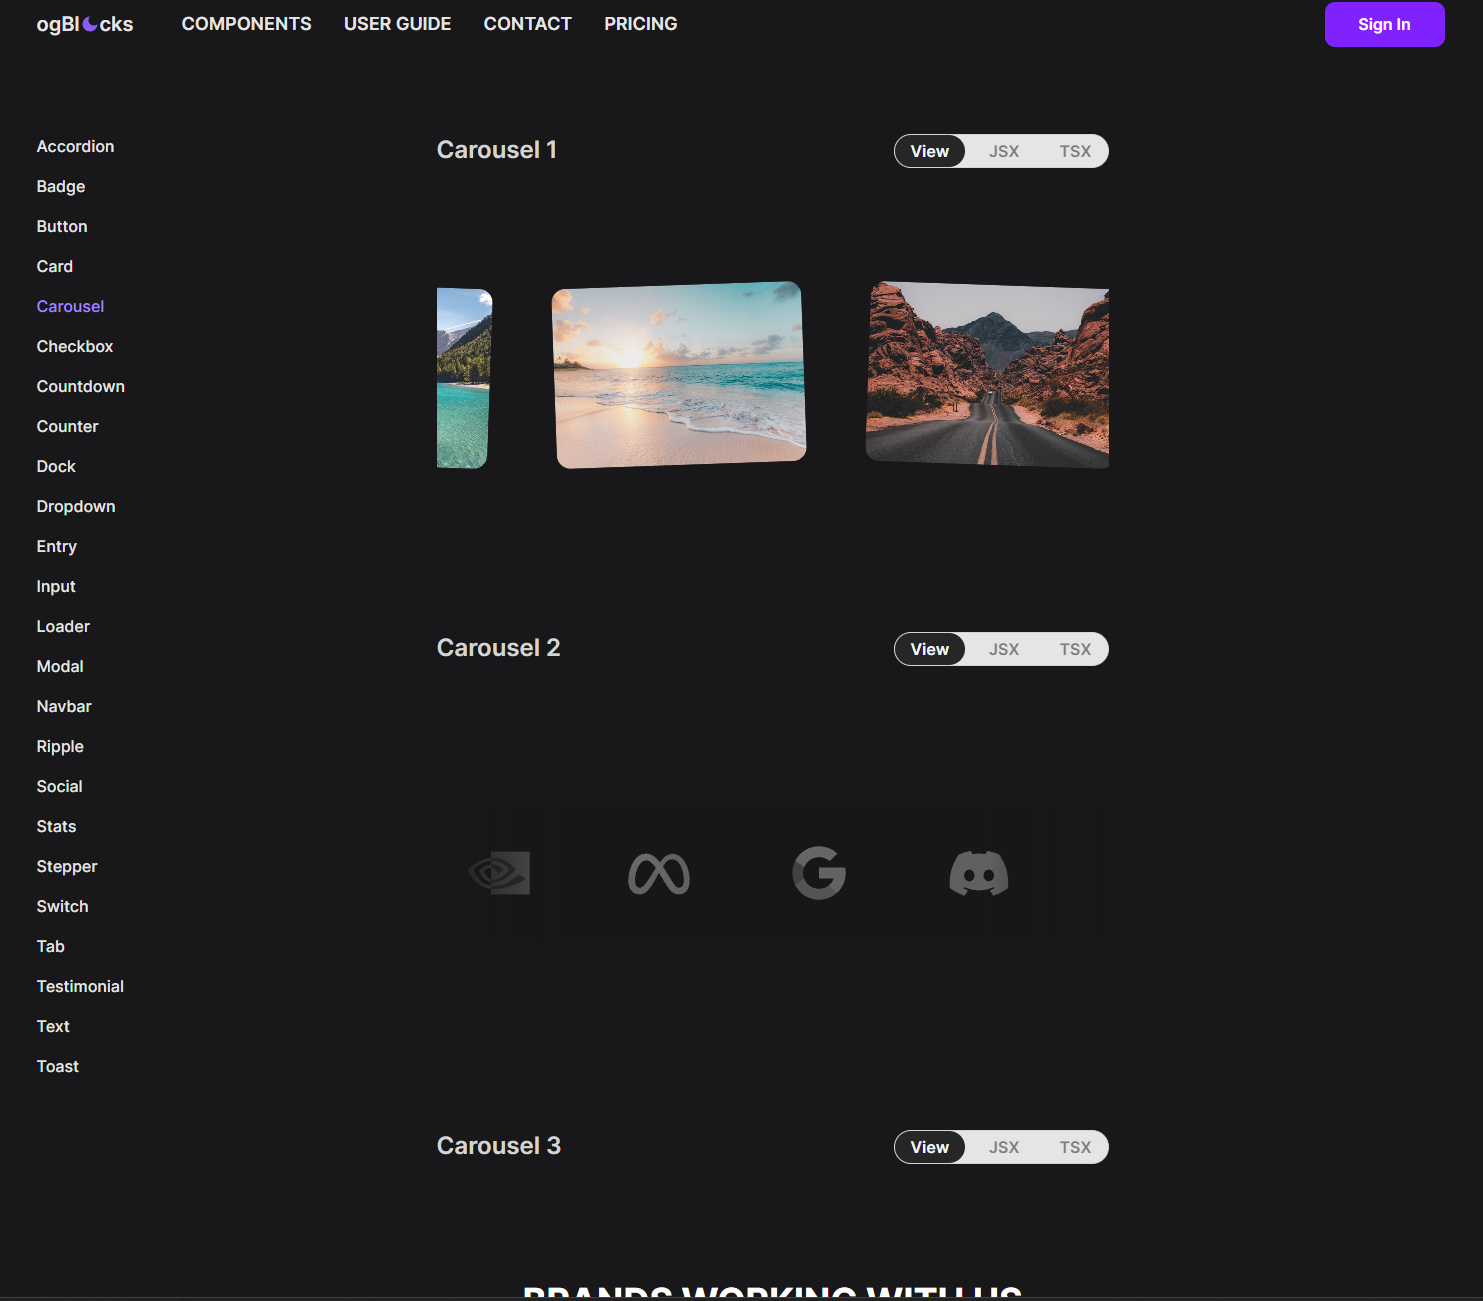Image resolution: width=1483 pixels, height=1301 pixels.
Task: Open Navbar in the sidebar
Action: pos(64,706)
